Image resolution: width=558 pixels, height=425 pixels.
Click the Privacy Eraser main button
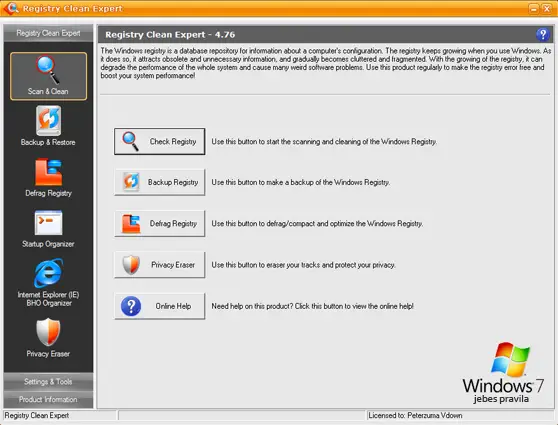[159, 265]
